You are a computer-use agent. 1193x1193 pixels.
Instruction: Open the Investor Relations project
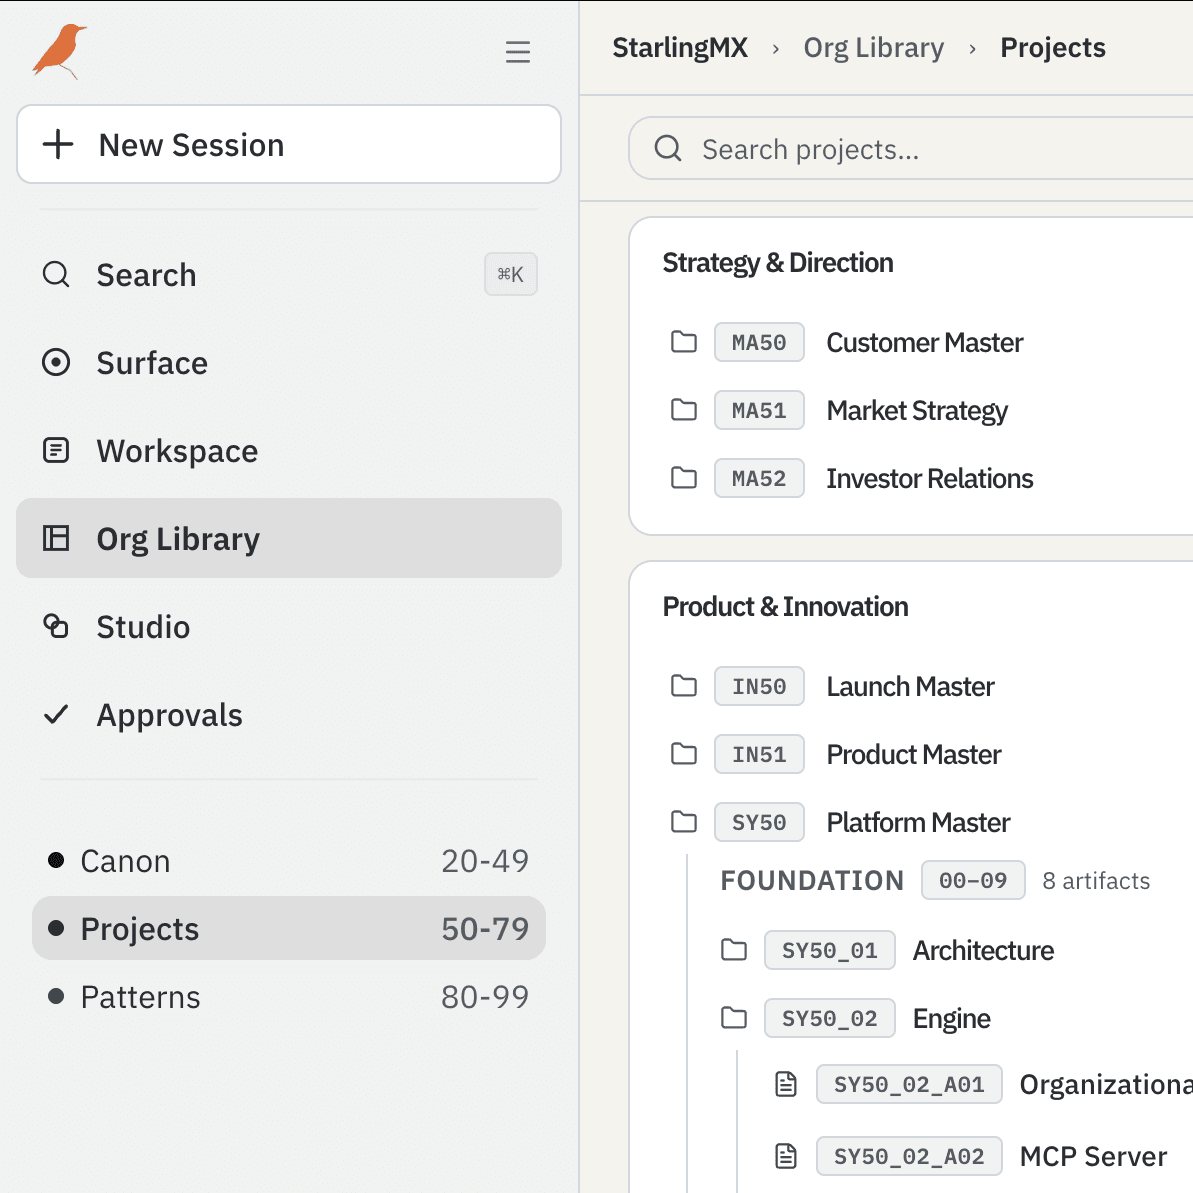930,478
